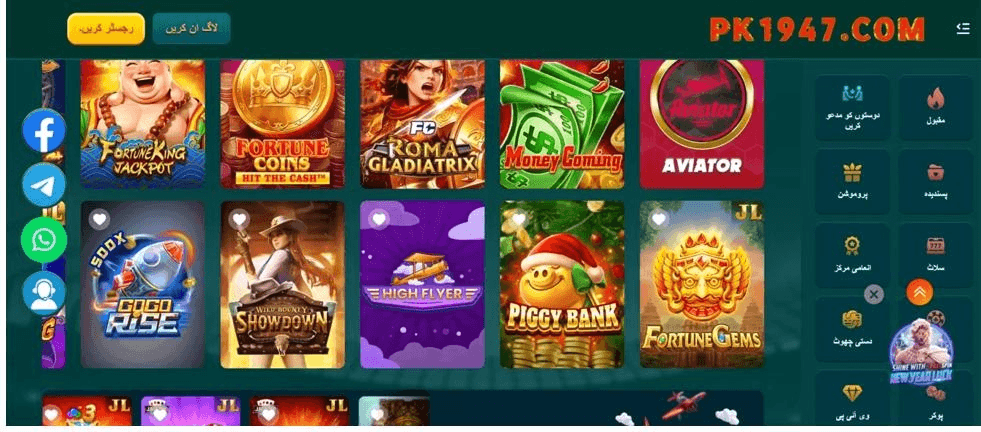The width and height of the screenshot is (981, 432).
Task: Open the invite friends menu item
Action: tap(851, 107)
